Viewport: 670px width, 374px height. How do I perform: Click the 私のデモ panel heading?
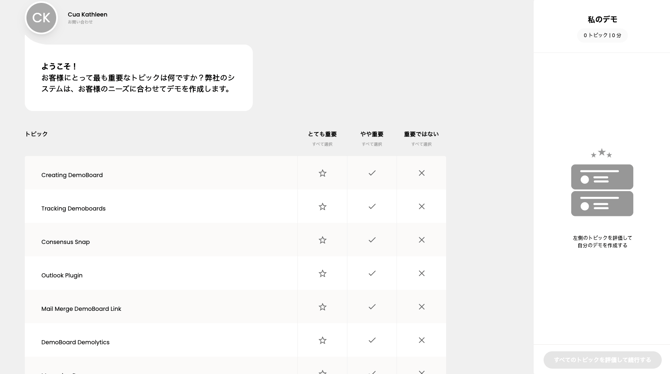[x=602, y=19]
